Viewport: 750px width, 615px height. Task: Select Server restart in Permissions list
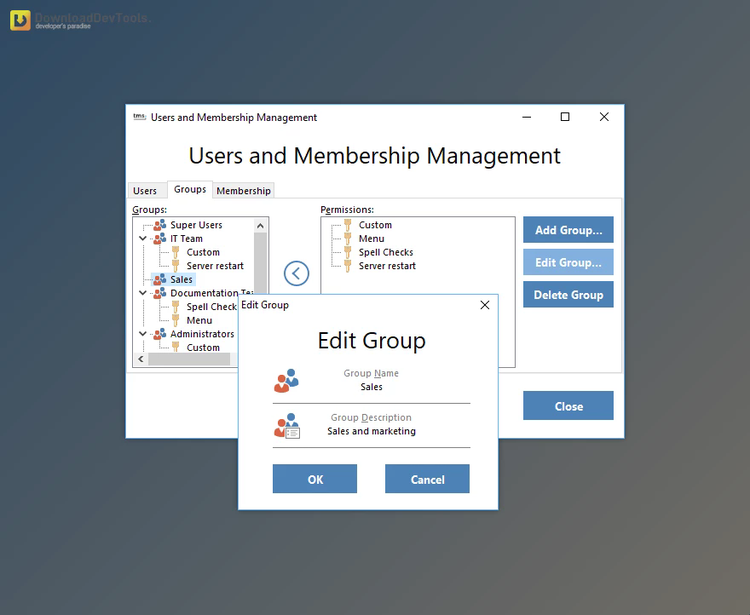click(387, 265)
